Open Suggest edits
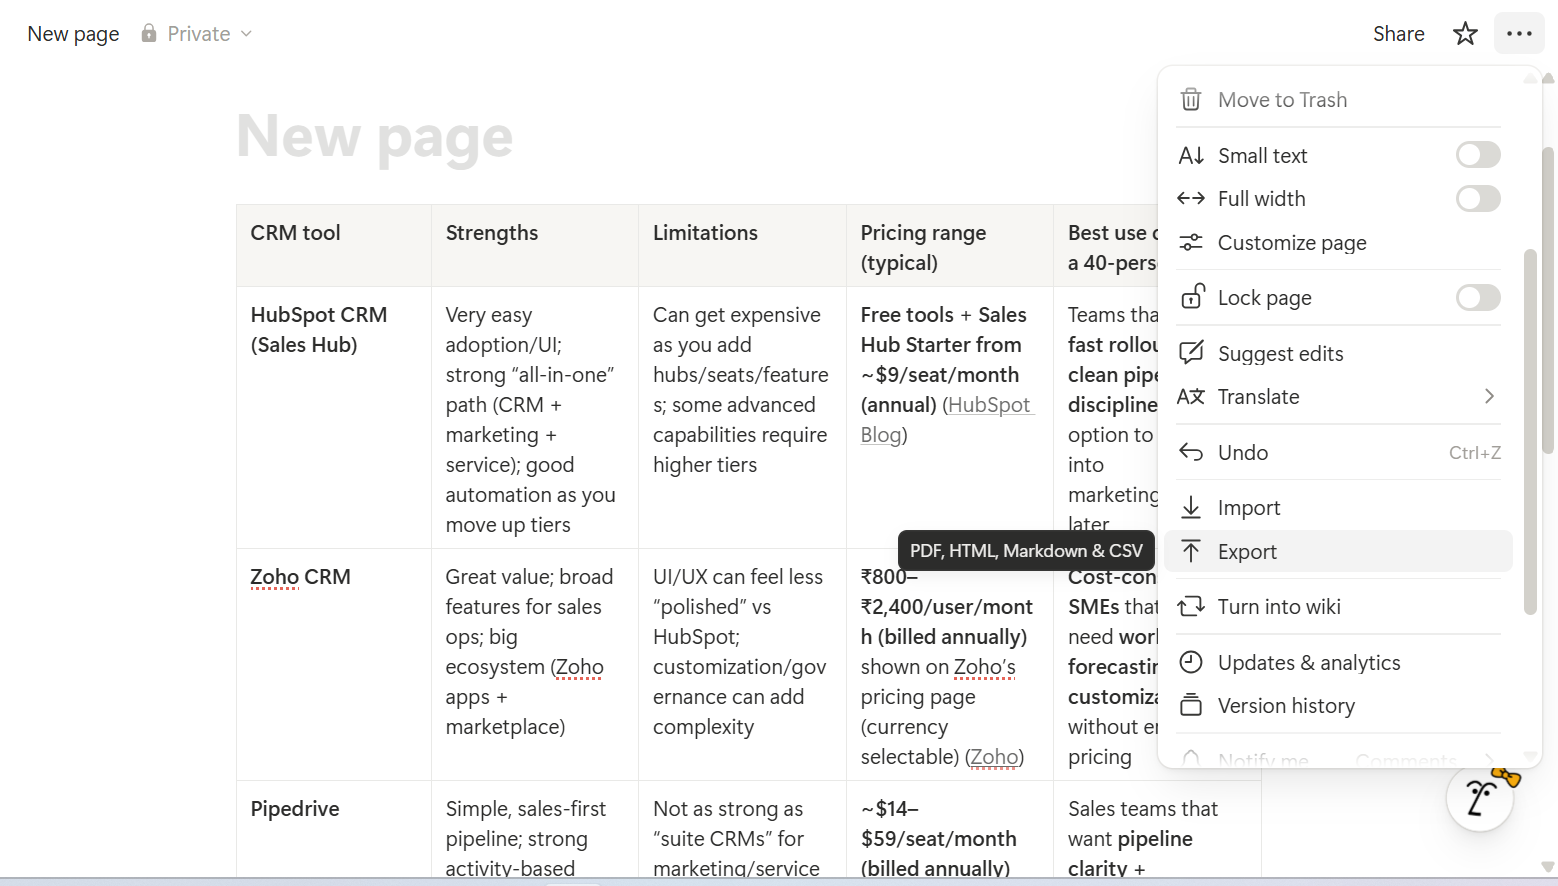This screenshot has width=1558, height=886. coord(1281,353)
